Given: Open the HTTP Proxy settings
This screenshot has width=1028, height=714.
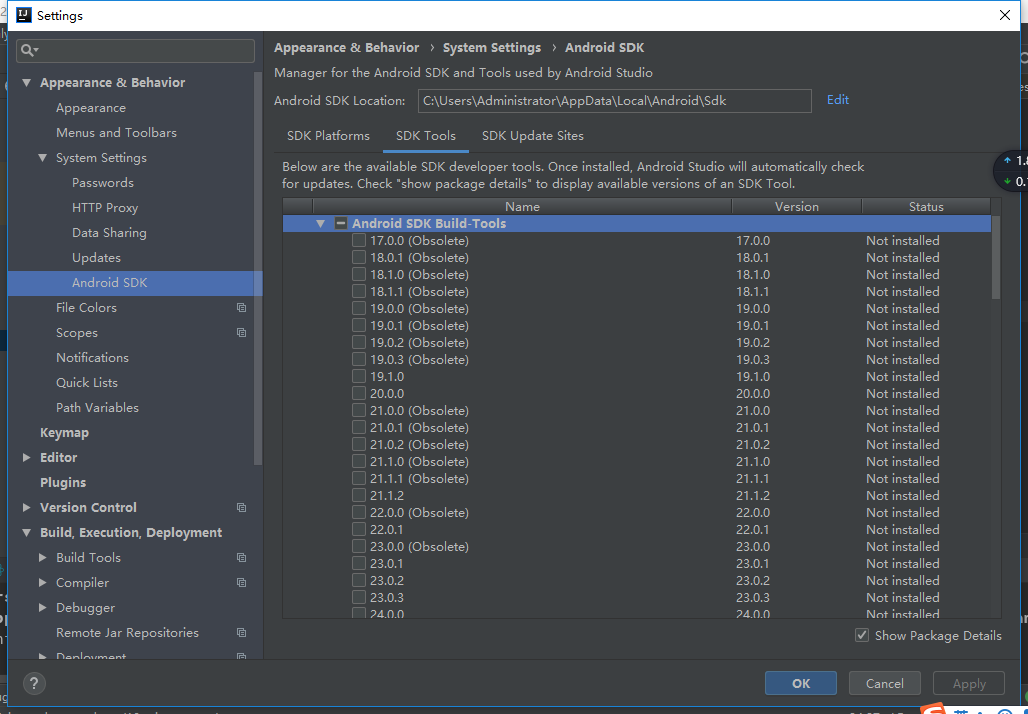Looking at the screenshot, I should [x=105, y=208].
